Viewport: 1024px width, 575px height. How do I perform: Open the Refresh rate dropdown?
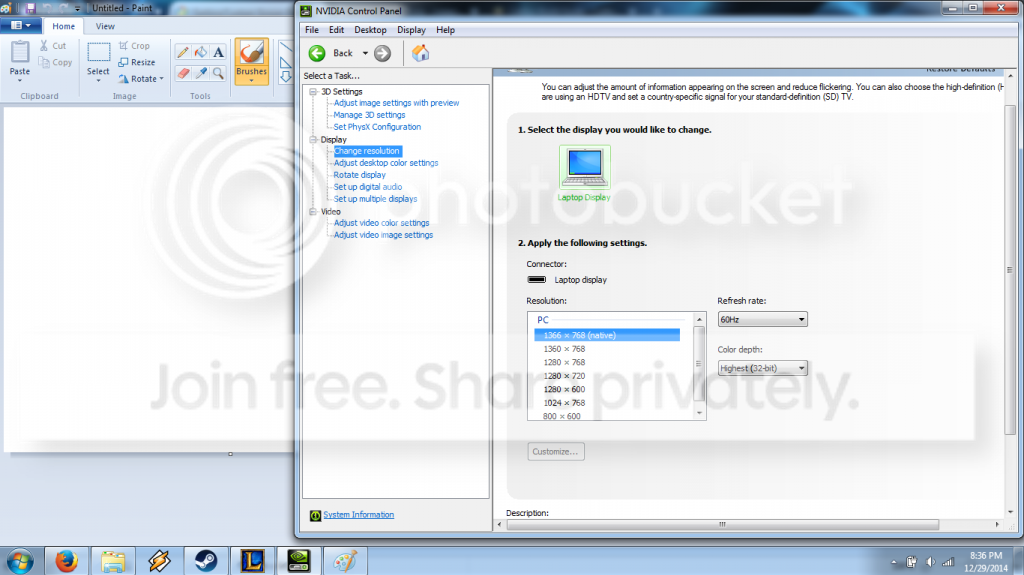click(x=762, y=320)
